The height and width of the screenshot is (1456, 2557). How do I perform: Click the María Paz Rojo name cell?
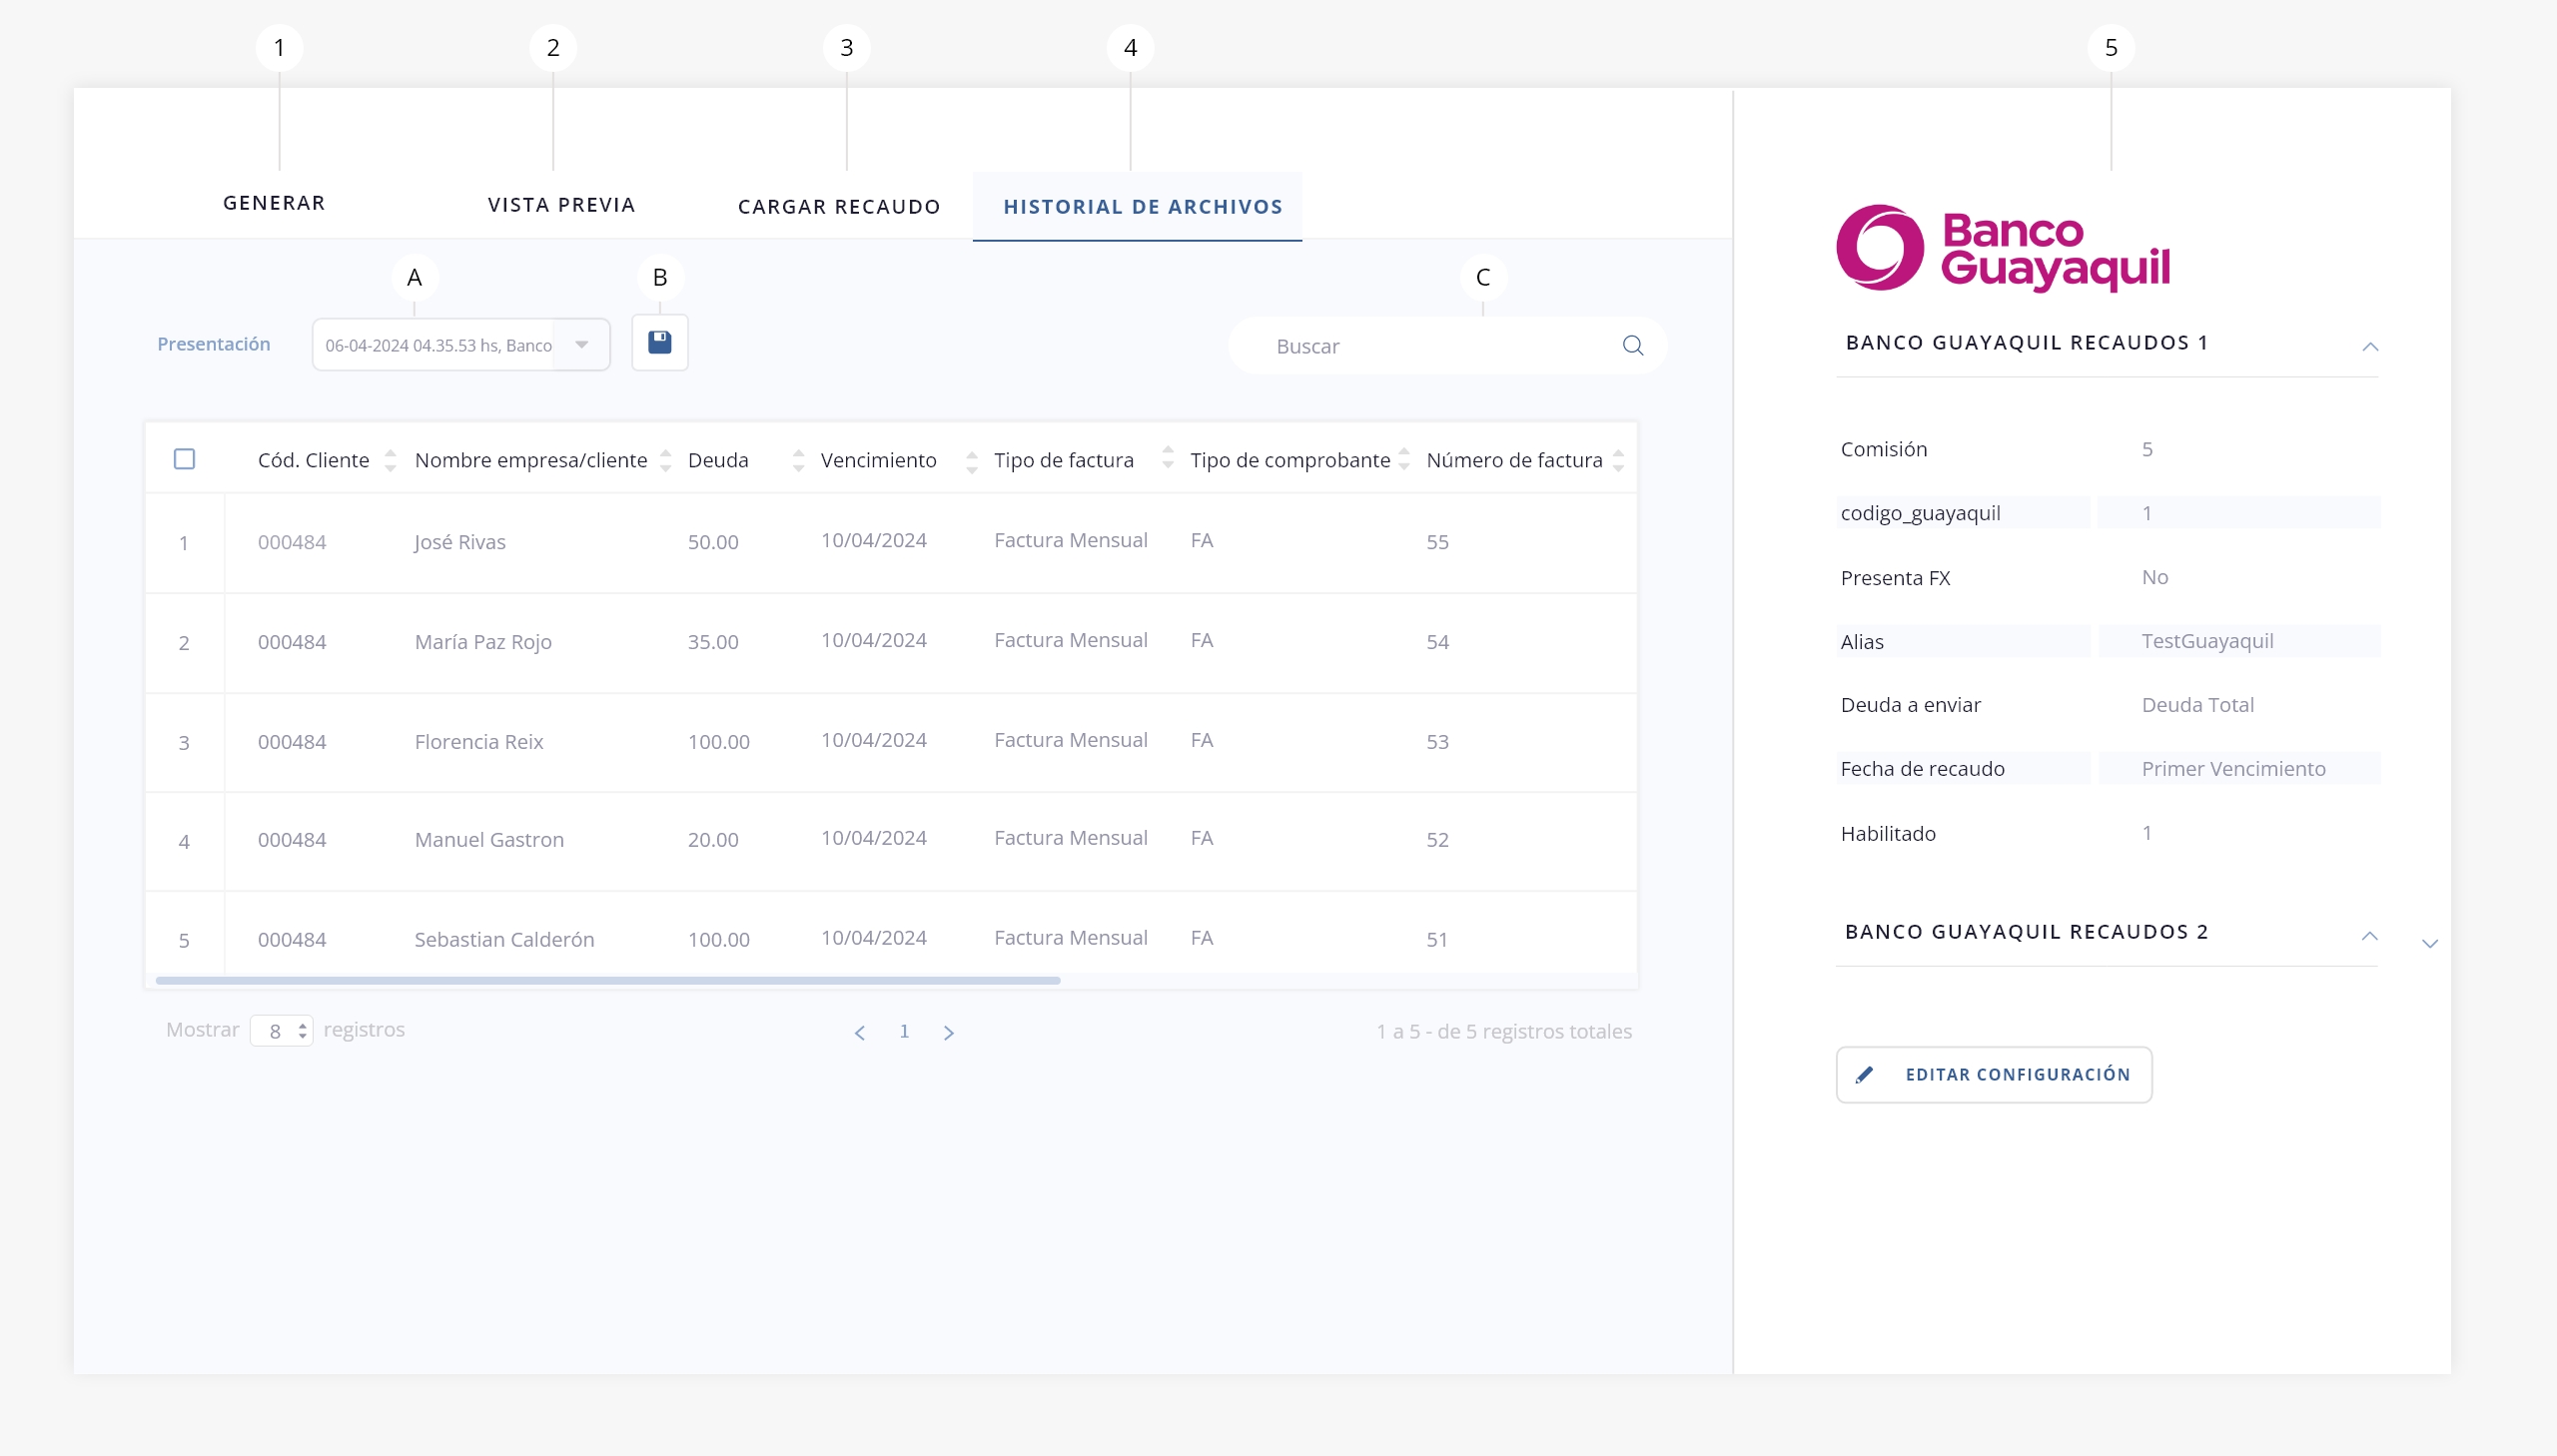483,642
